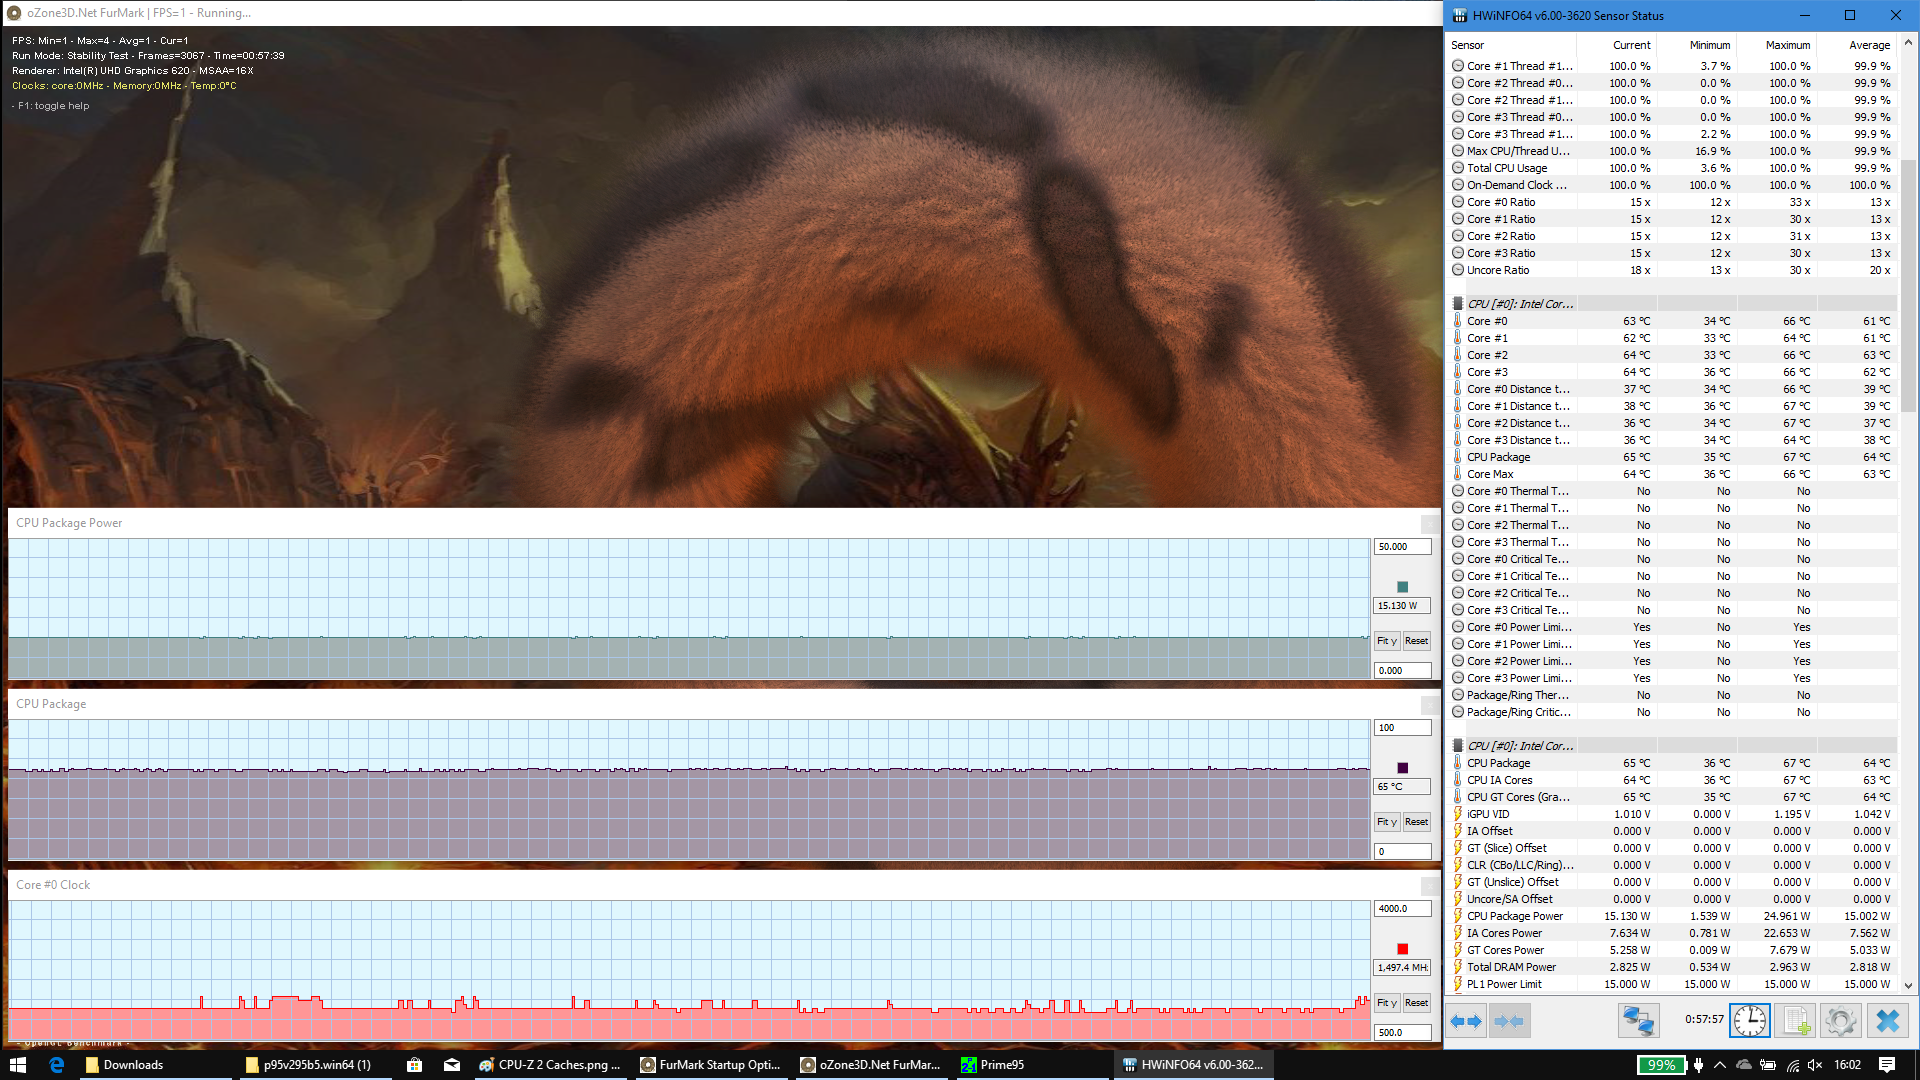Click the 4000.0 max field of Clock graph

coord(1402,909)
